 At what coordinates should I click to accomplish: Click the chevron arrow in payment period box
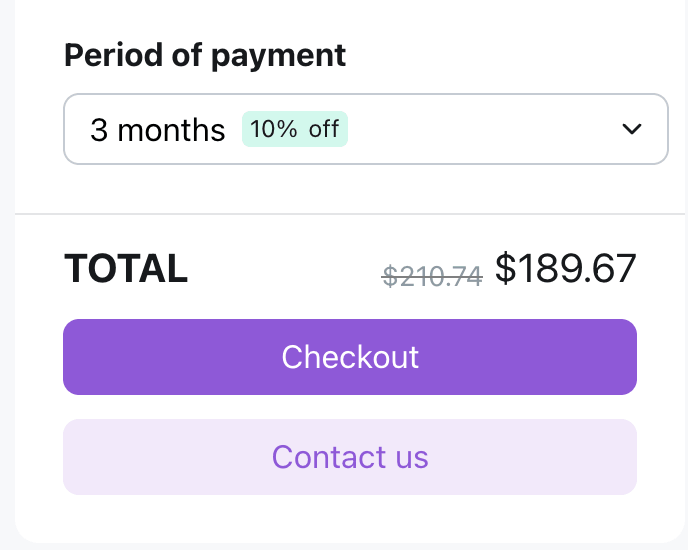pos(630,129)
